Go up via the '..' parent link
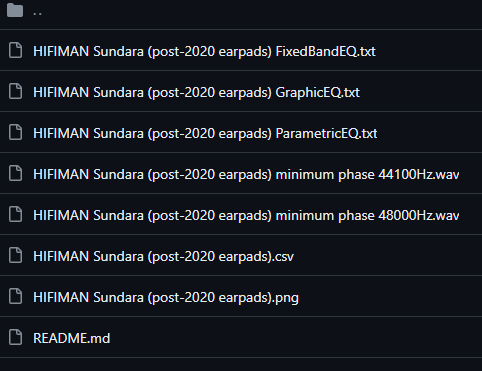This screenshot has height=371, width=482. tap(37, 13)
